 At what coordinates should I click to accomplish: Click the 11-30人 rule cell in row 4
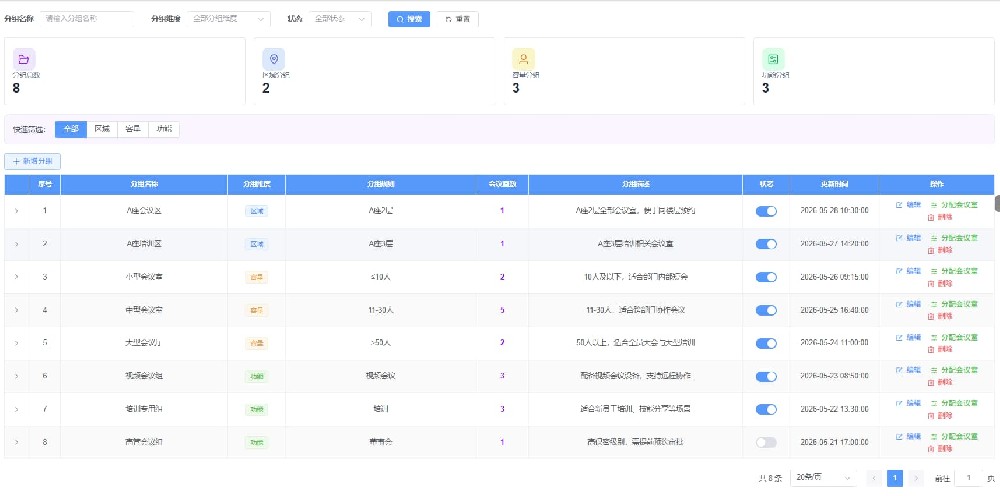click(x=382, y=310)
